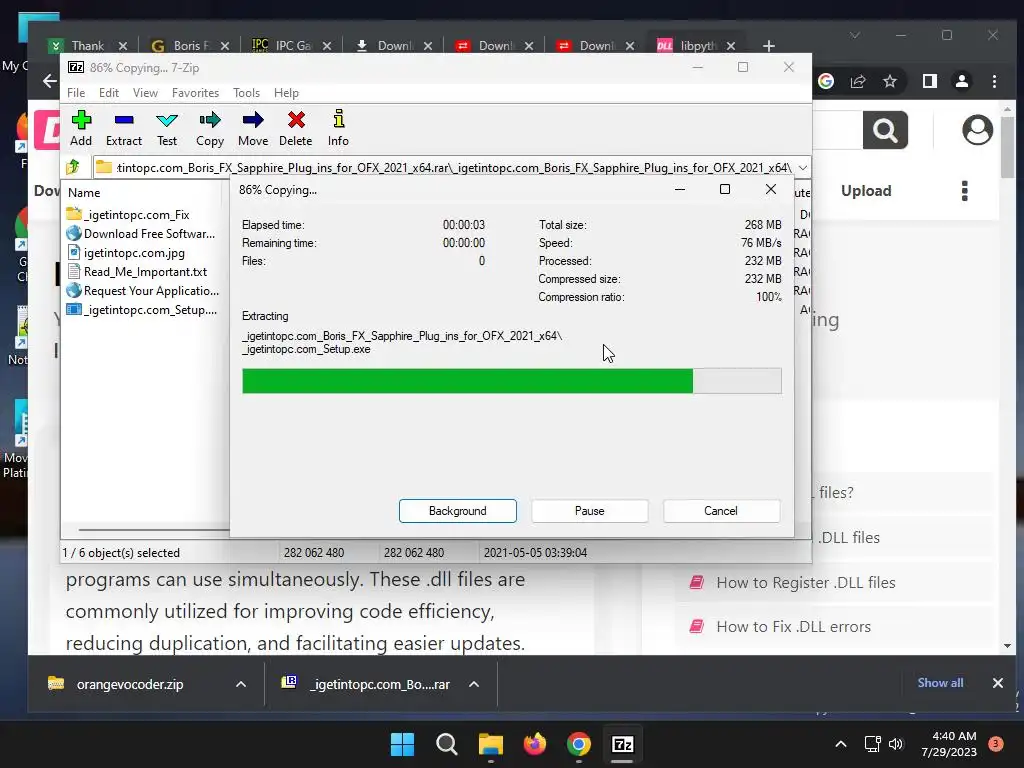The width and height of the screenshot is (1024, 768).
Task: Select igetintopc.com.jpg file
Action: (126, 253)
